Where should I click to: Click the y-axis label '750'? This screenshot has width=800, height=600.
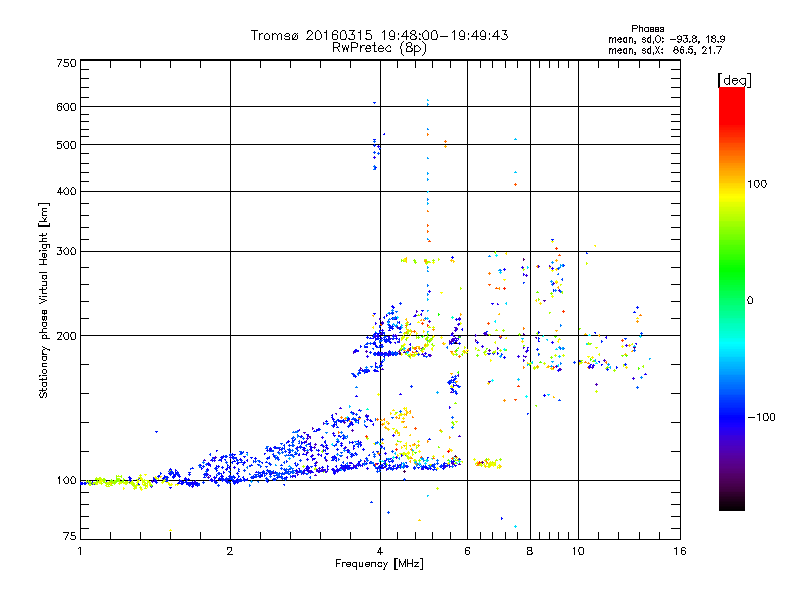pos(66,63)
